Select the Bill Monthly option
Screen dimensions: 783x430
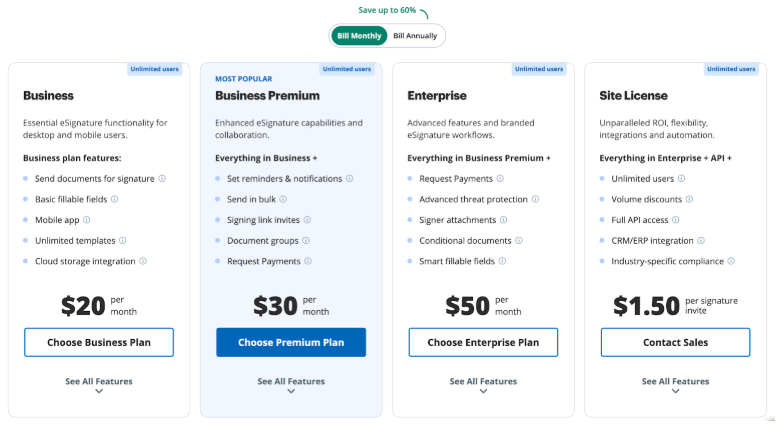[x=359, y=36]
